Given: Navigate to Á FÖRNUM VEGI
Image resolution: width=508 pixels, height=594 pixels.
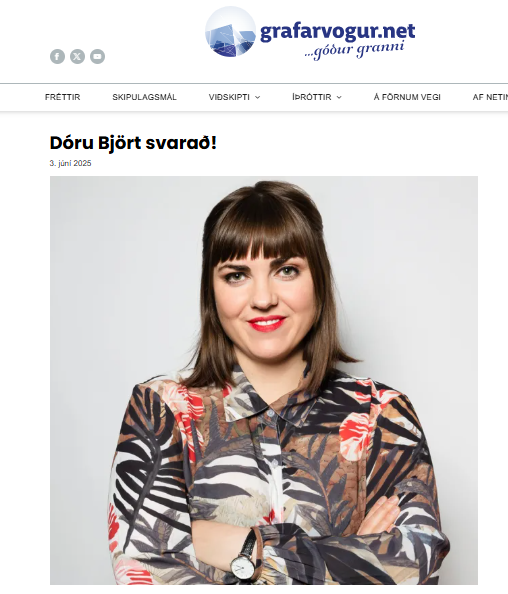Looking at the screenshot, I should 407,97.
